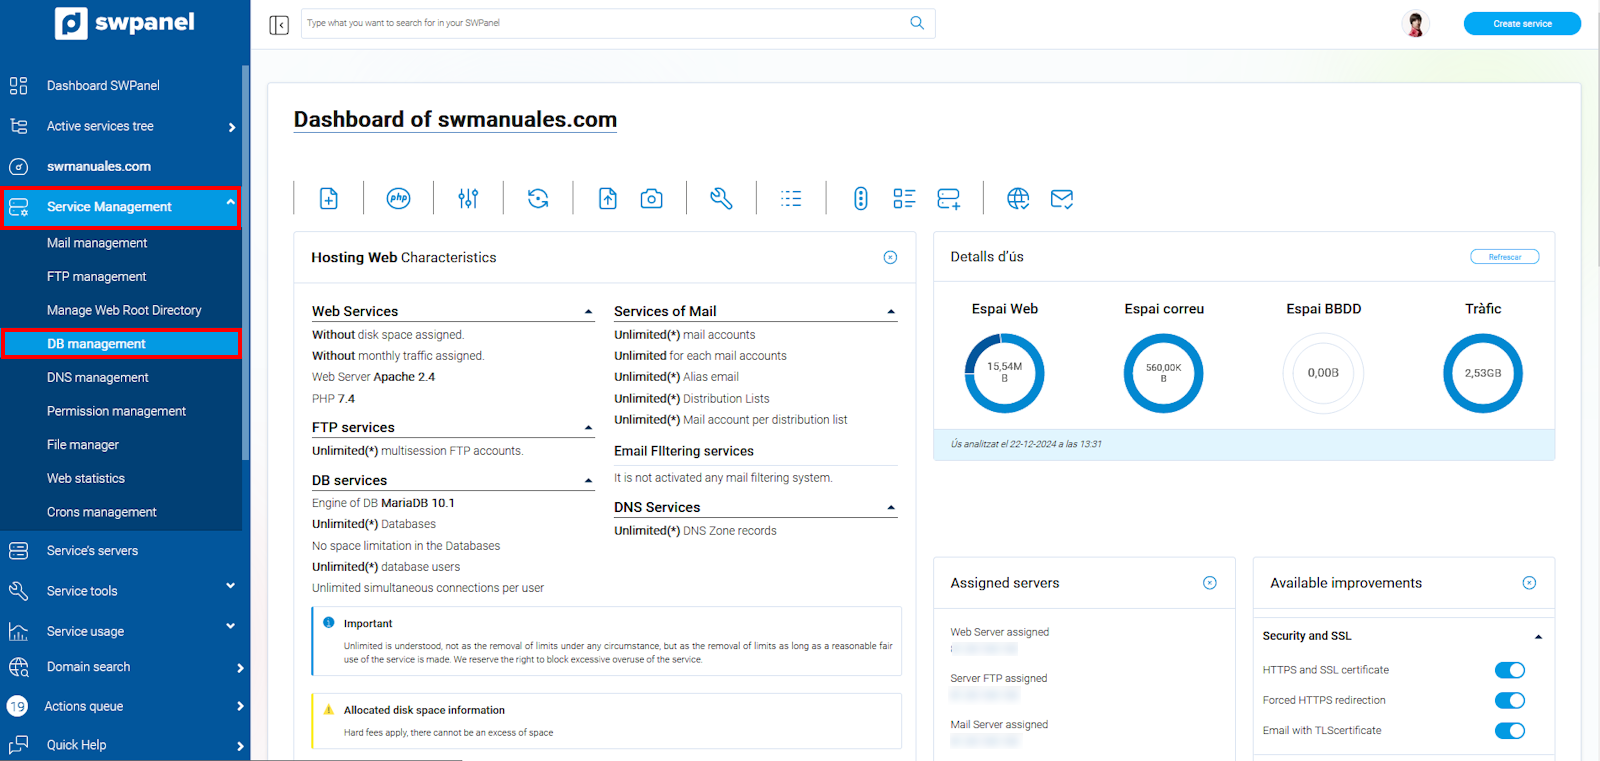Image resolution: width=1600 pixels, height=761 pixels.
Task: Click the Create service button
Action: pos(1522,24)
